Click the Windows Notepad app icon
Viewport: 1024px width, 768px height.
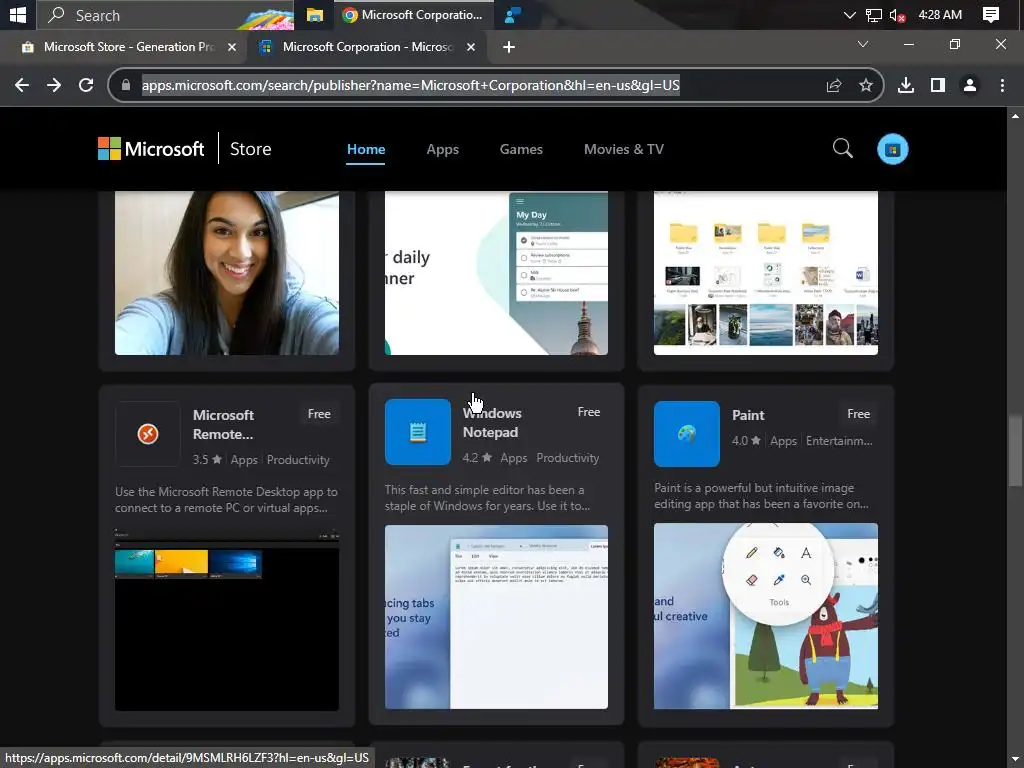(417, 432)
